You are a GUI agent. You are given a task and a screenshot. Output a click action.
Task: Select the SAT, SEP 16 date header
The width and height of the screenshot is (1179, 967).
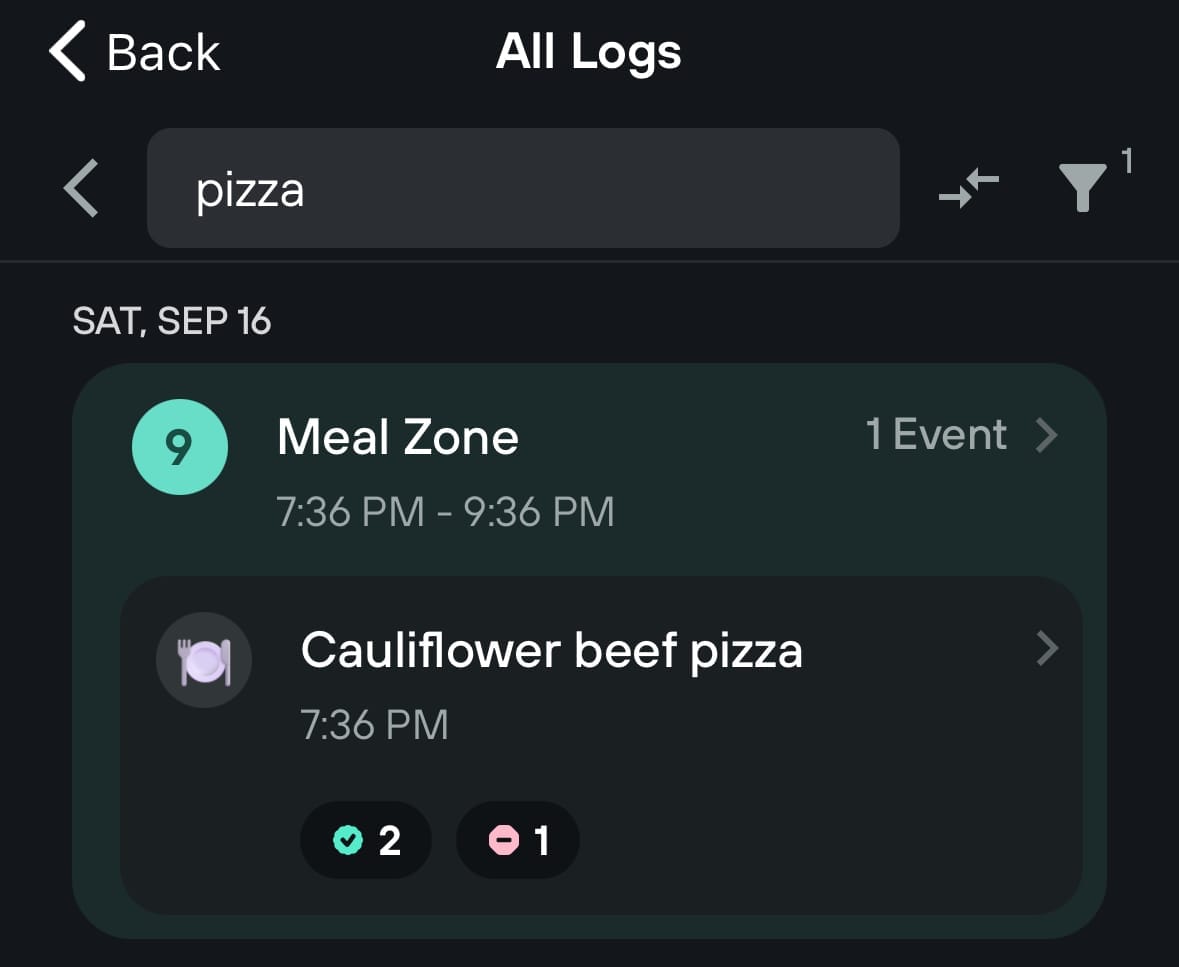click(x=172, y=321)
